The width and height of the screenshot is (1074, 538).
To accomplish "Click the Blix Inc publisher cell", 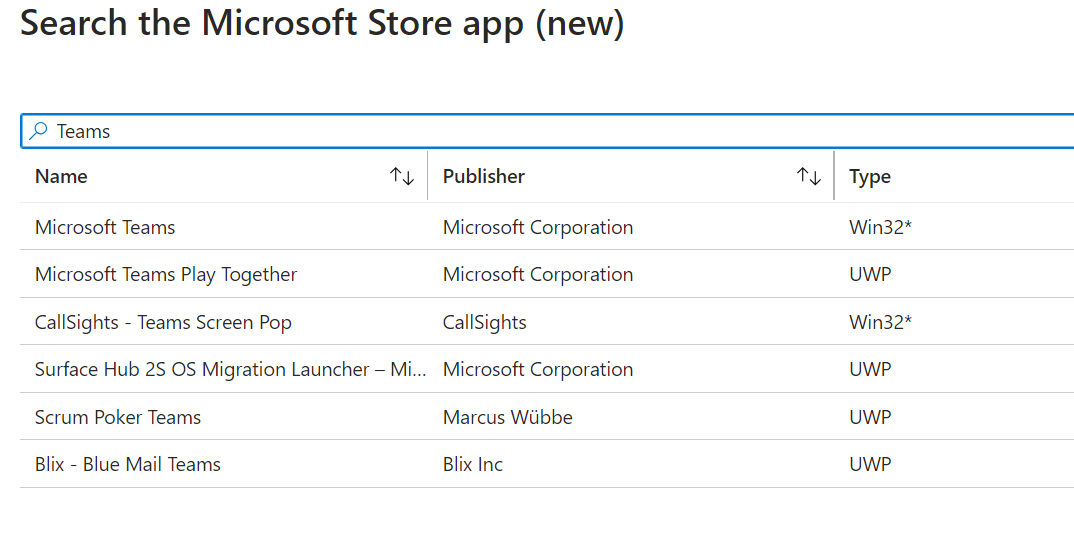I will [473, 464].
